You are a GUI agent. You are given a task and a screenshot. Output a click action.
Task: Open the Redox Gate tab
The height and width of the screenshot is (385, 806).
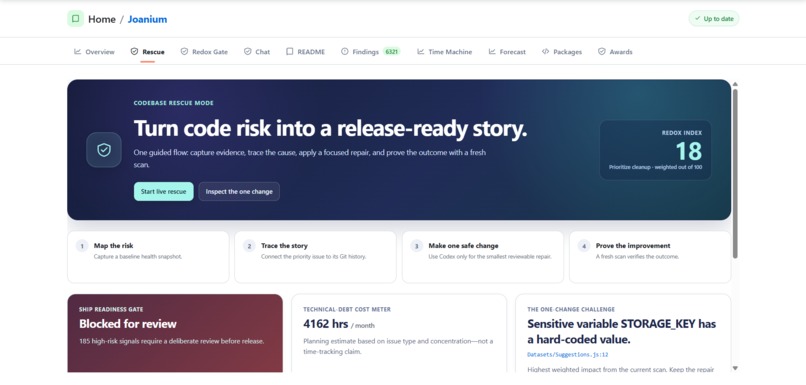pos(204,52)
